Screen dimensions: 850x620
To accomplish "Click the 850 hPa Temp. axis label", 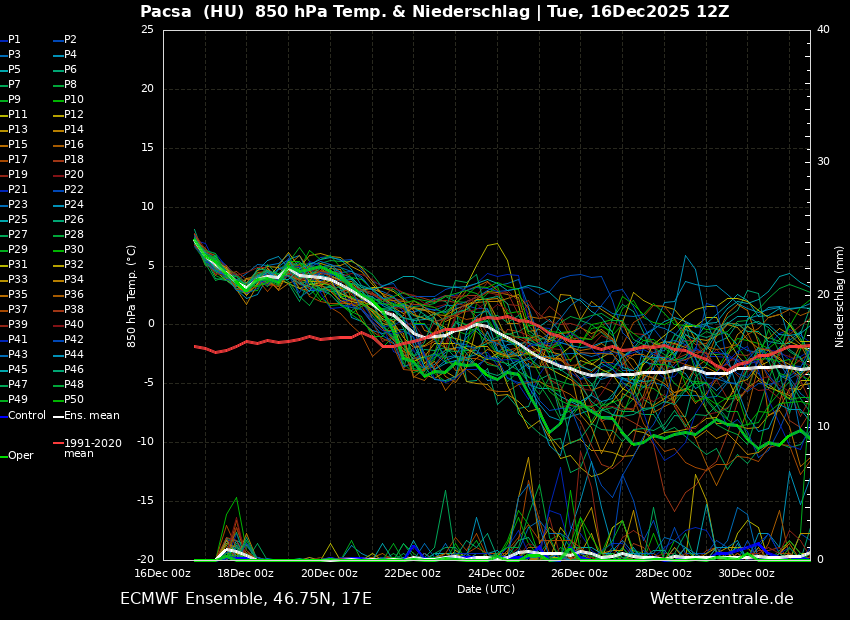I will click(x=132, y=296).
